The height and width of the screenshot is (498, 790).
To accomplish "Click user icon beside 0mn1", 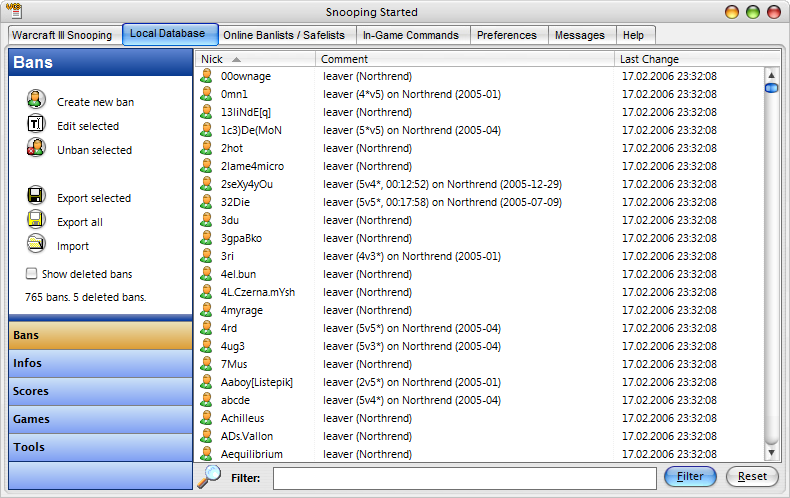I will pos(206,94).
